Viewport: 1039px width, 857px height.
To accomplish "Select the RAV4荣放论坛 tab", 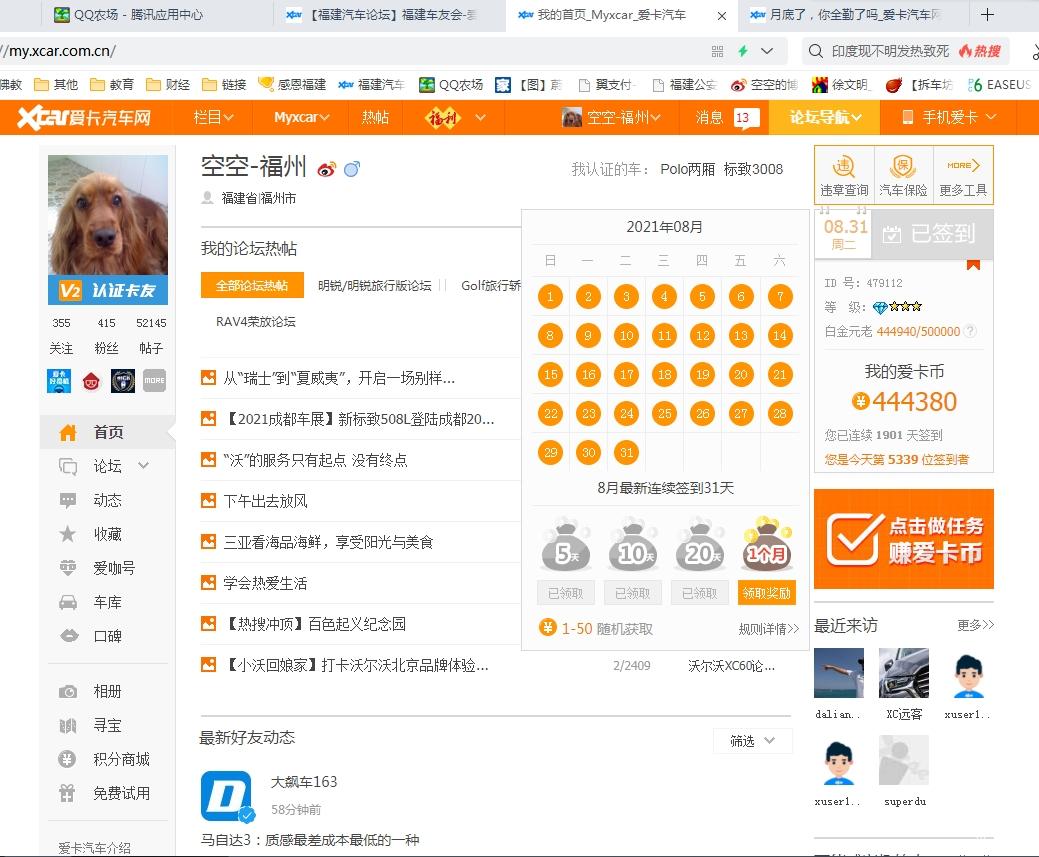I will tap(256, 322).
